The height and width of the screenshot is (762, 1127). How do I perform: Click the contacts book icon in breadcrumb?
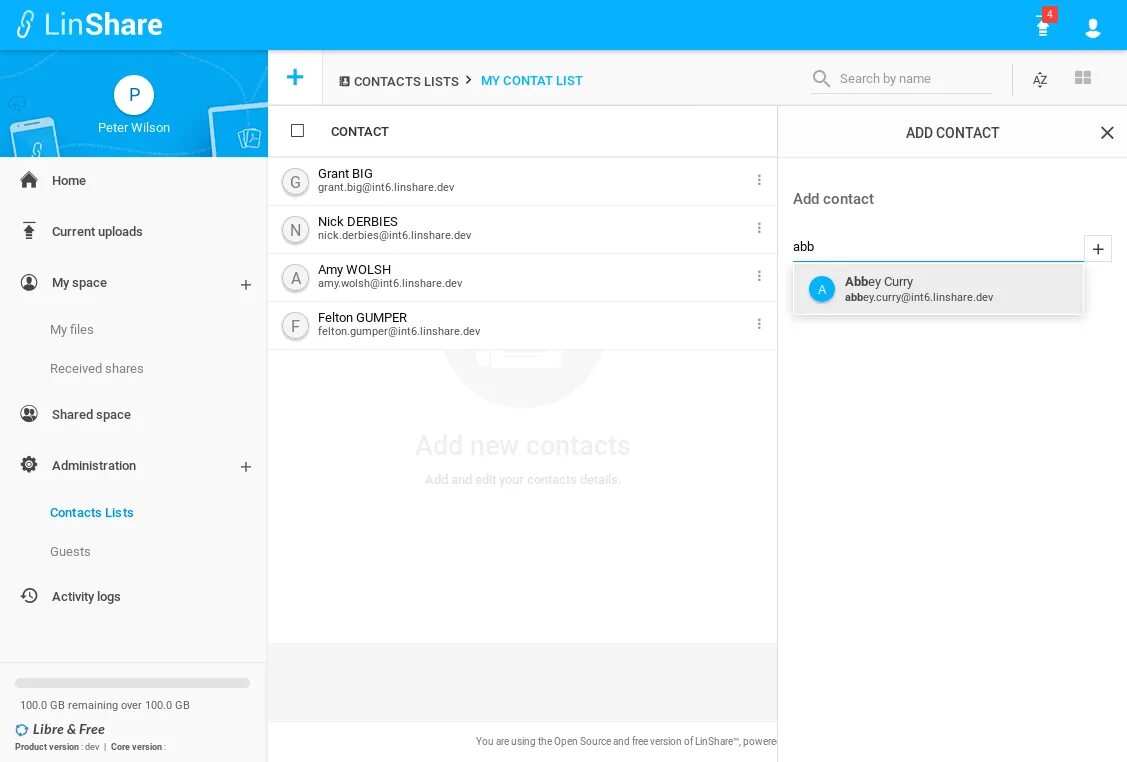point(344,81)
